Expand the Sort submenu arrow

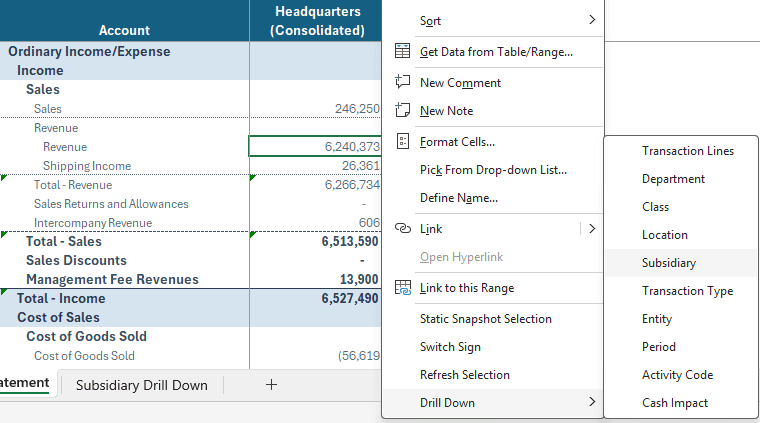592,19
